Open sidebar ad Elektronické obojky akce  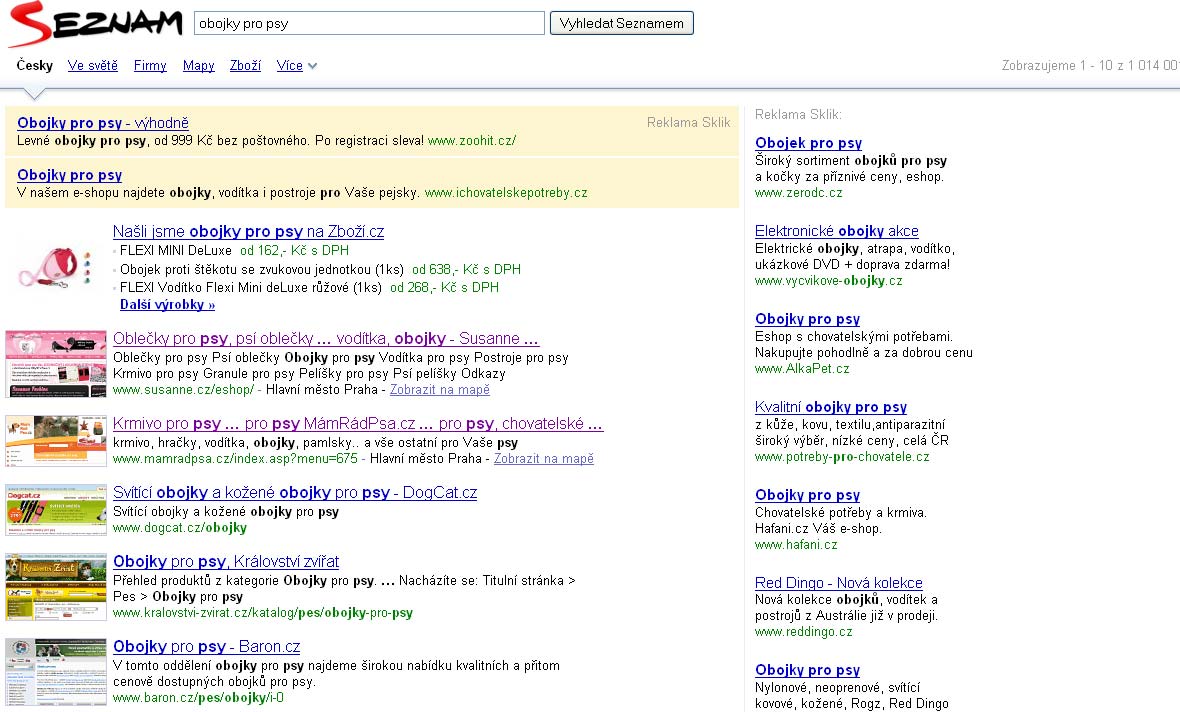pos(837,231)
